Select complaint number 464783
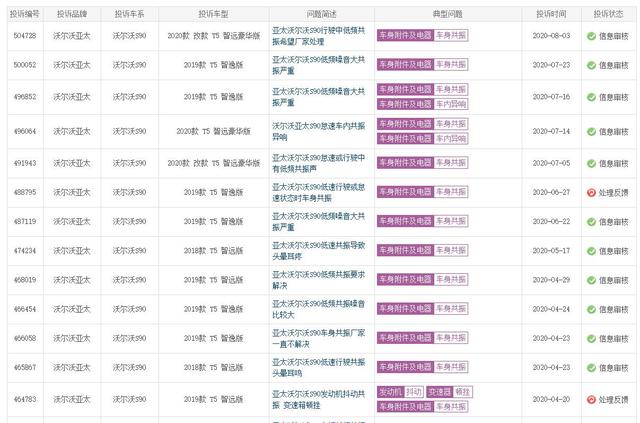Image resolution: width=640 pixels, height=423 pixels. (x=25, y=399)
